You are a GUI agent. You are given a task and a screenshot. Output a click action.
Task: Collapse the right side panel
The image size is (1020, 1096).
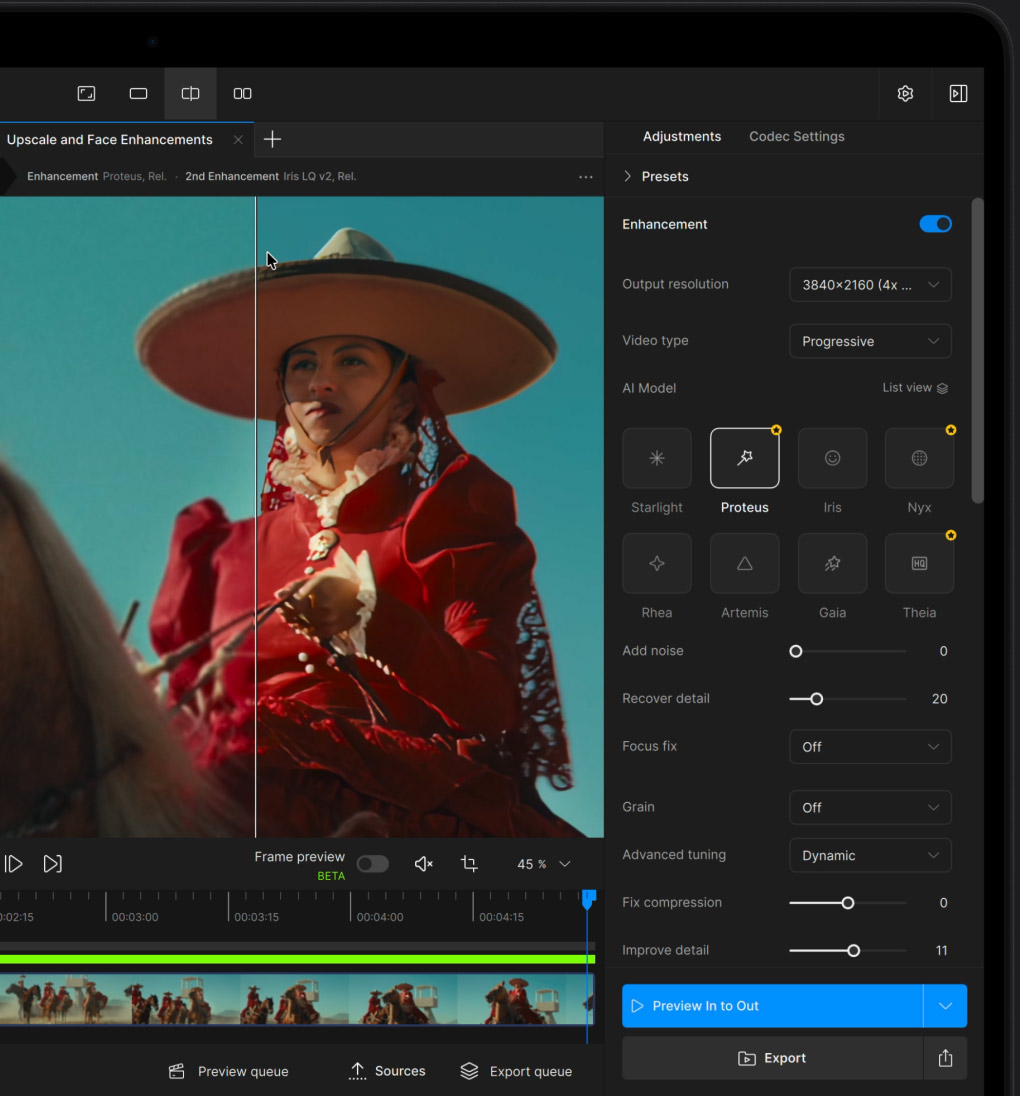pyautogui.click(x=957, y=93)
